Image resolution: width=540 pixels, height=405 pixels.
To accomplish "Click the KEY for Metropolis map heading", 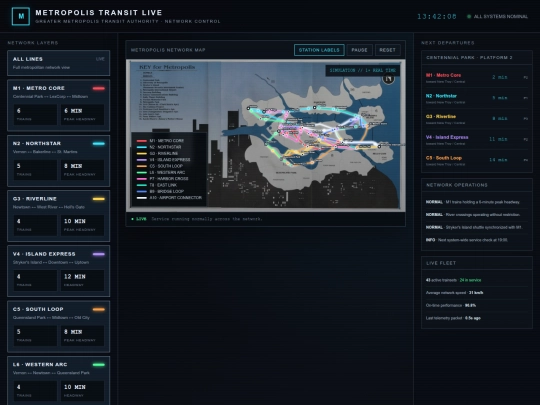I will [x=167, y=67].
